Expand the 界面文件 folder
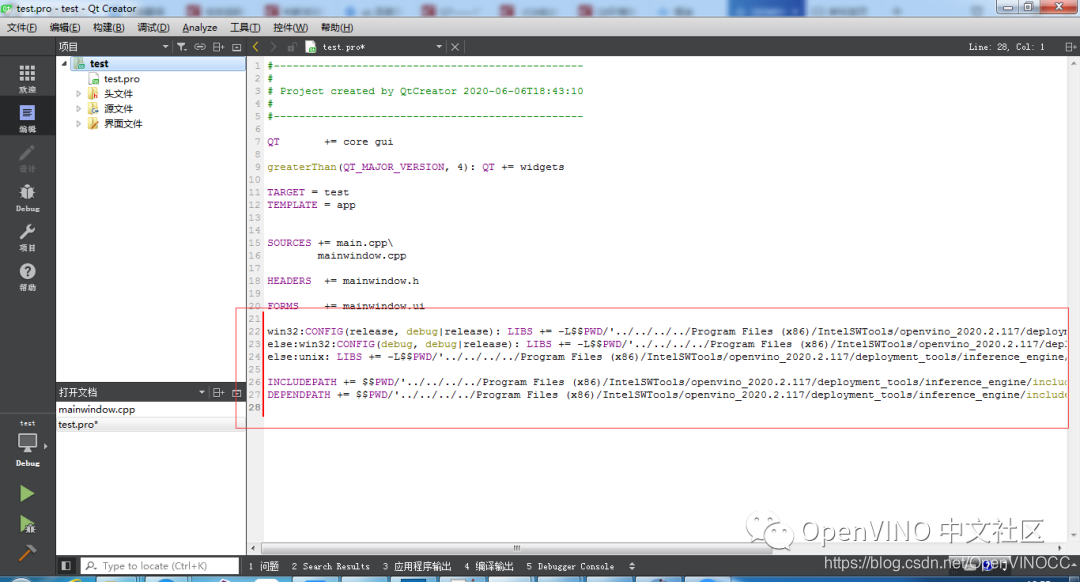1080x582 pixels. [x=79, y=124]
